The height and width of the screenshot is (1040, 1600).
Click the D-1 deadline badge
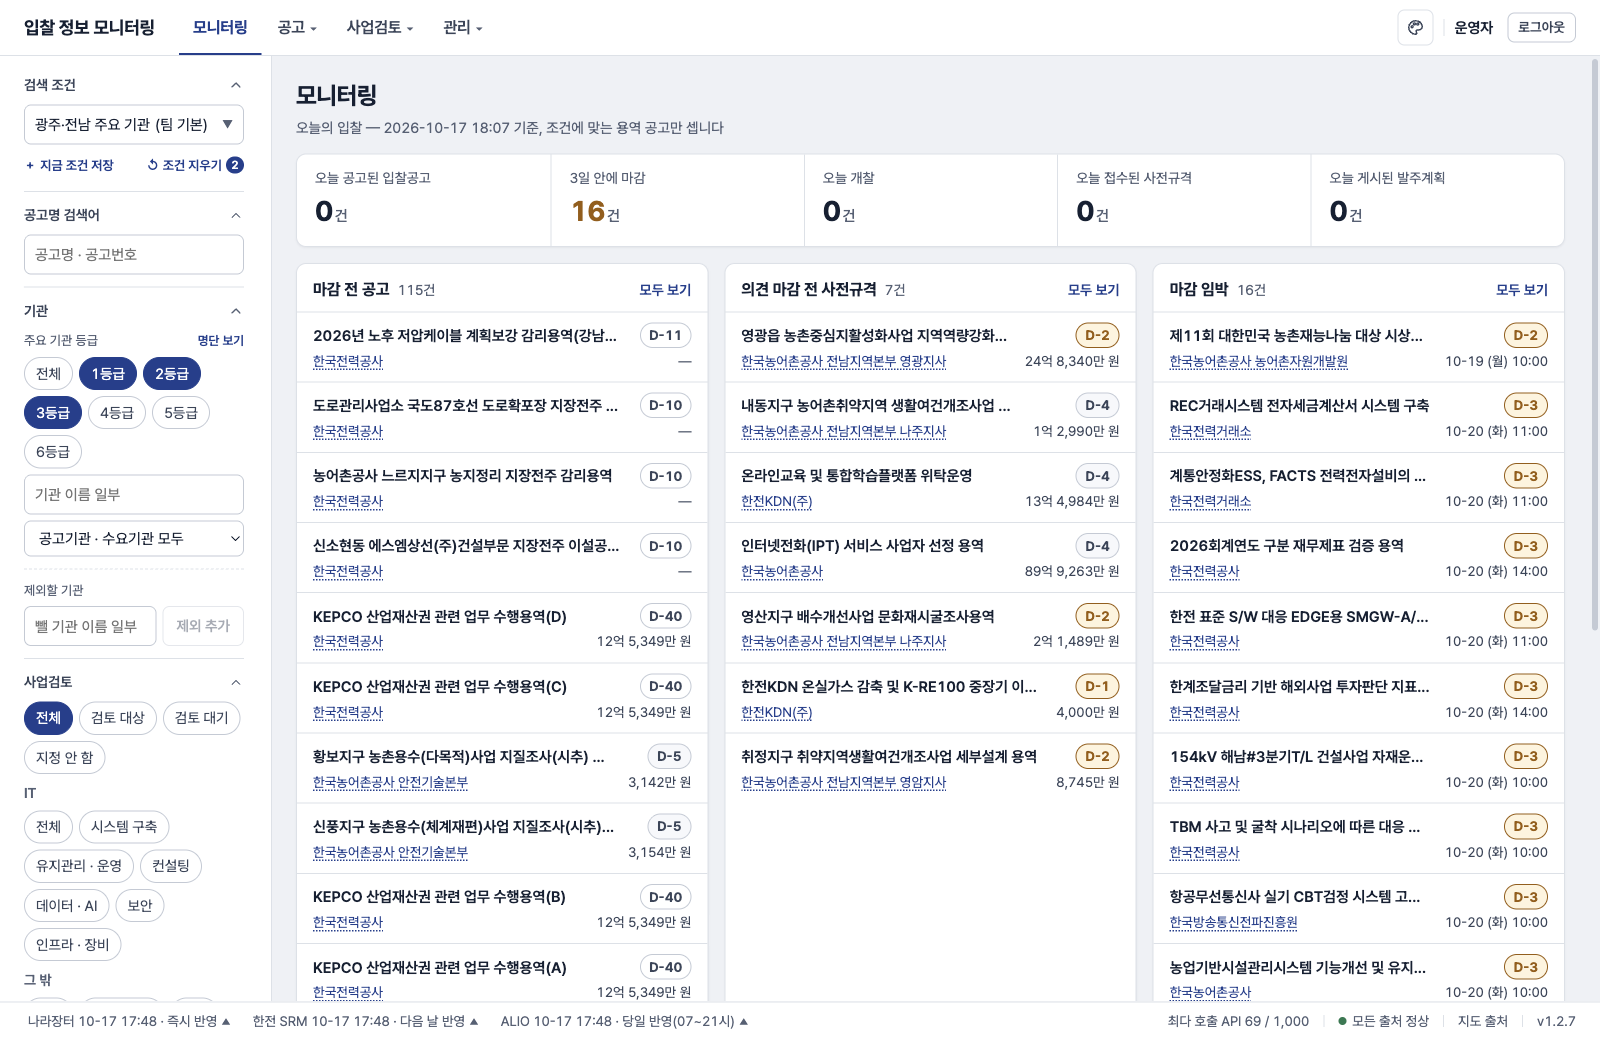pyautogui.click(x=1097, y=687)
